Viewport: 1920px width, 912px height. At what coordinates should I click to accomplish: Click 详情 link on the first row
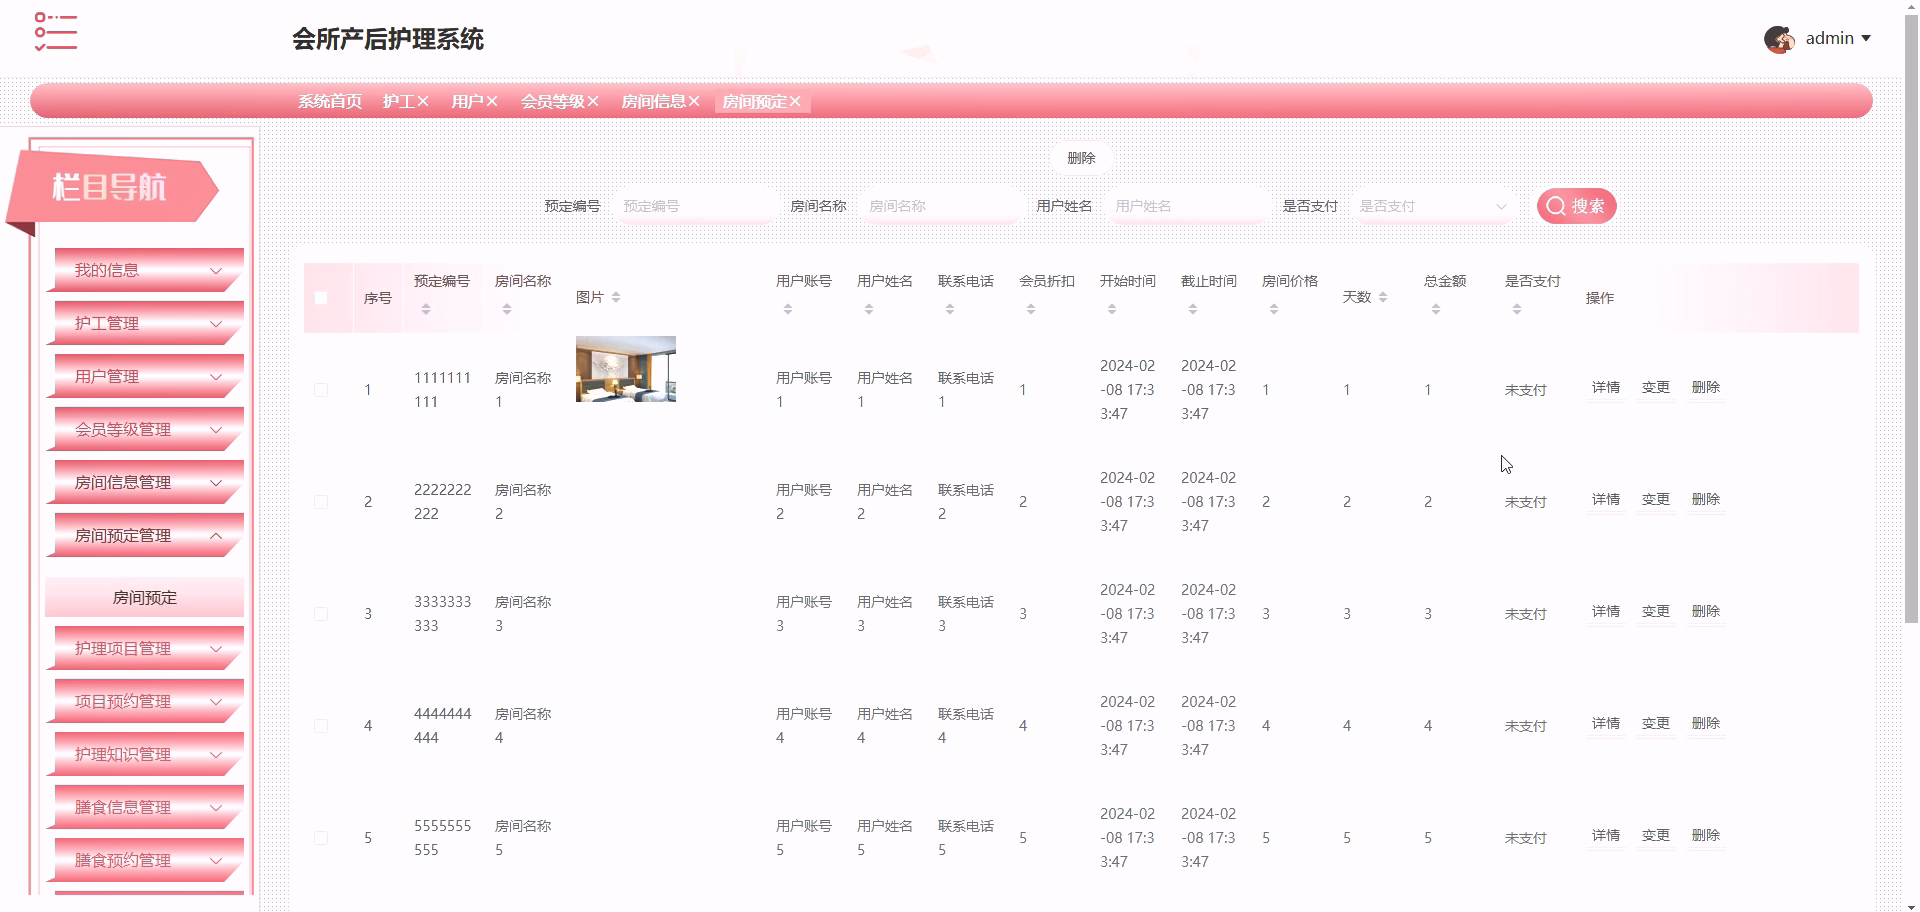pyautogui.click(x=1604, y=387)
